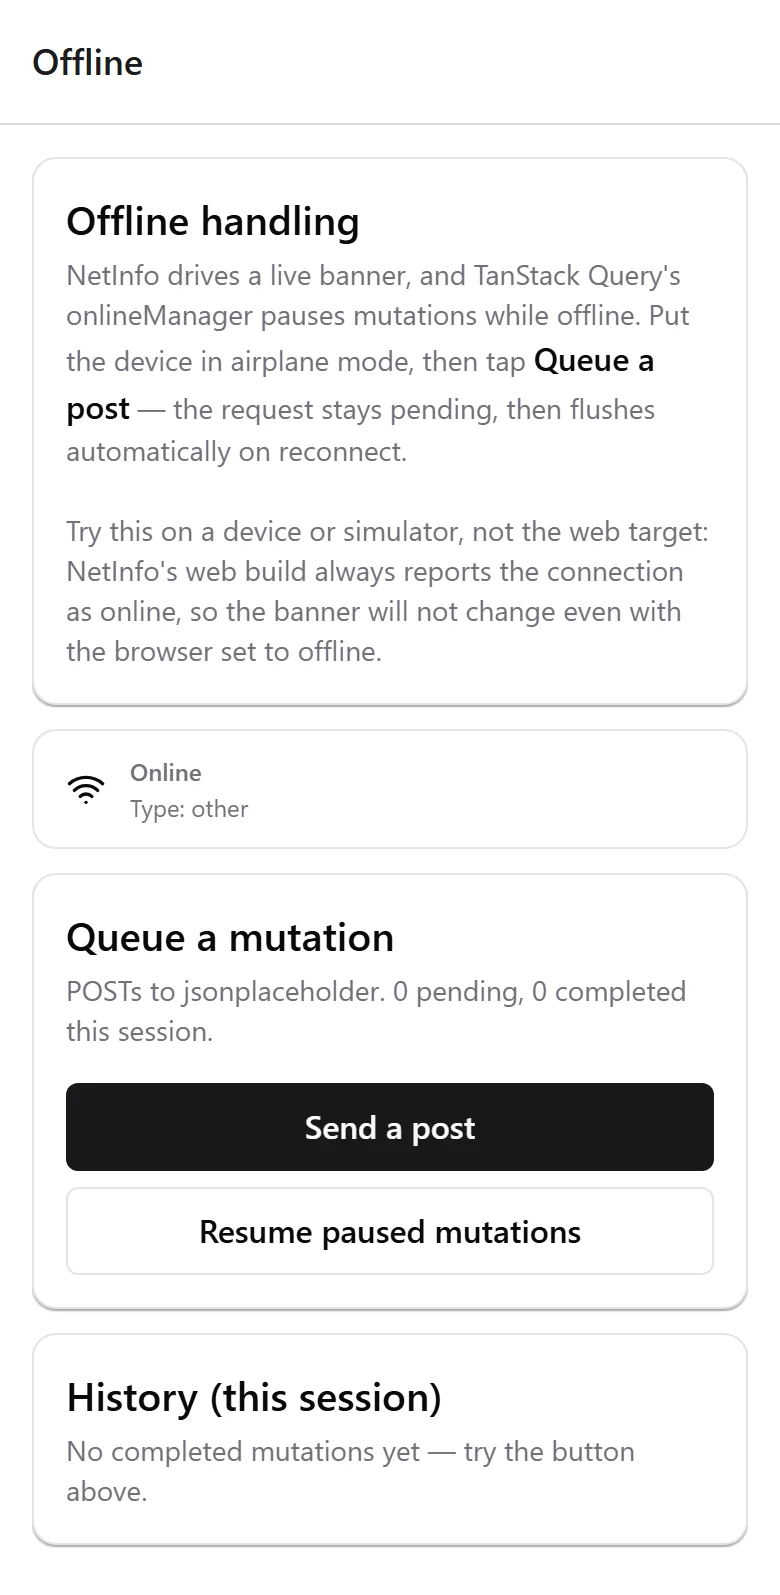Tap the this session. text under POSTs
The height and width of the screenshot is (1595, 780).
(140, 1031)
